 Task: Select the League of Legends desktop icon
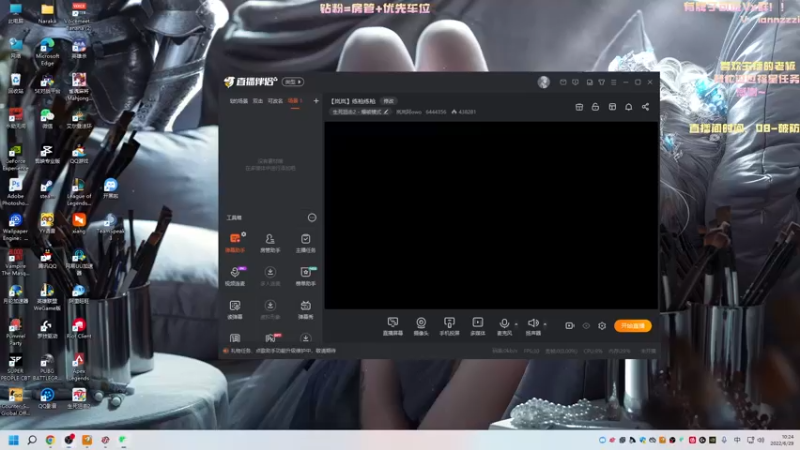tap(79, 192)
